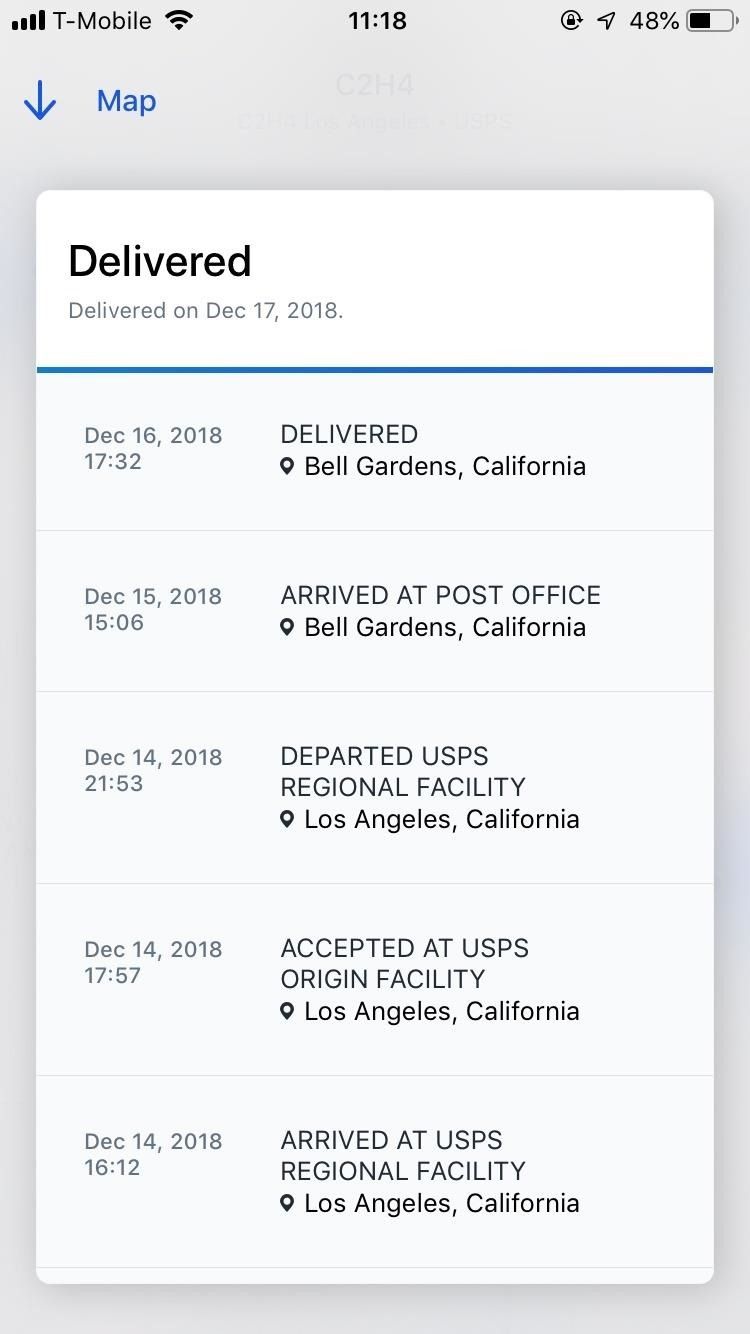Tap the rotation lock status icon
The image size is (750, 1334).
pos(571,21)
